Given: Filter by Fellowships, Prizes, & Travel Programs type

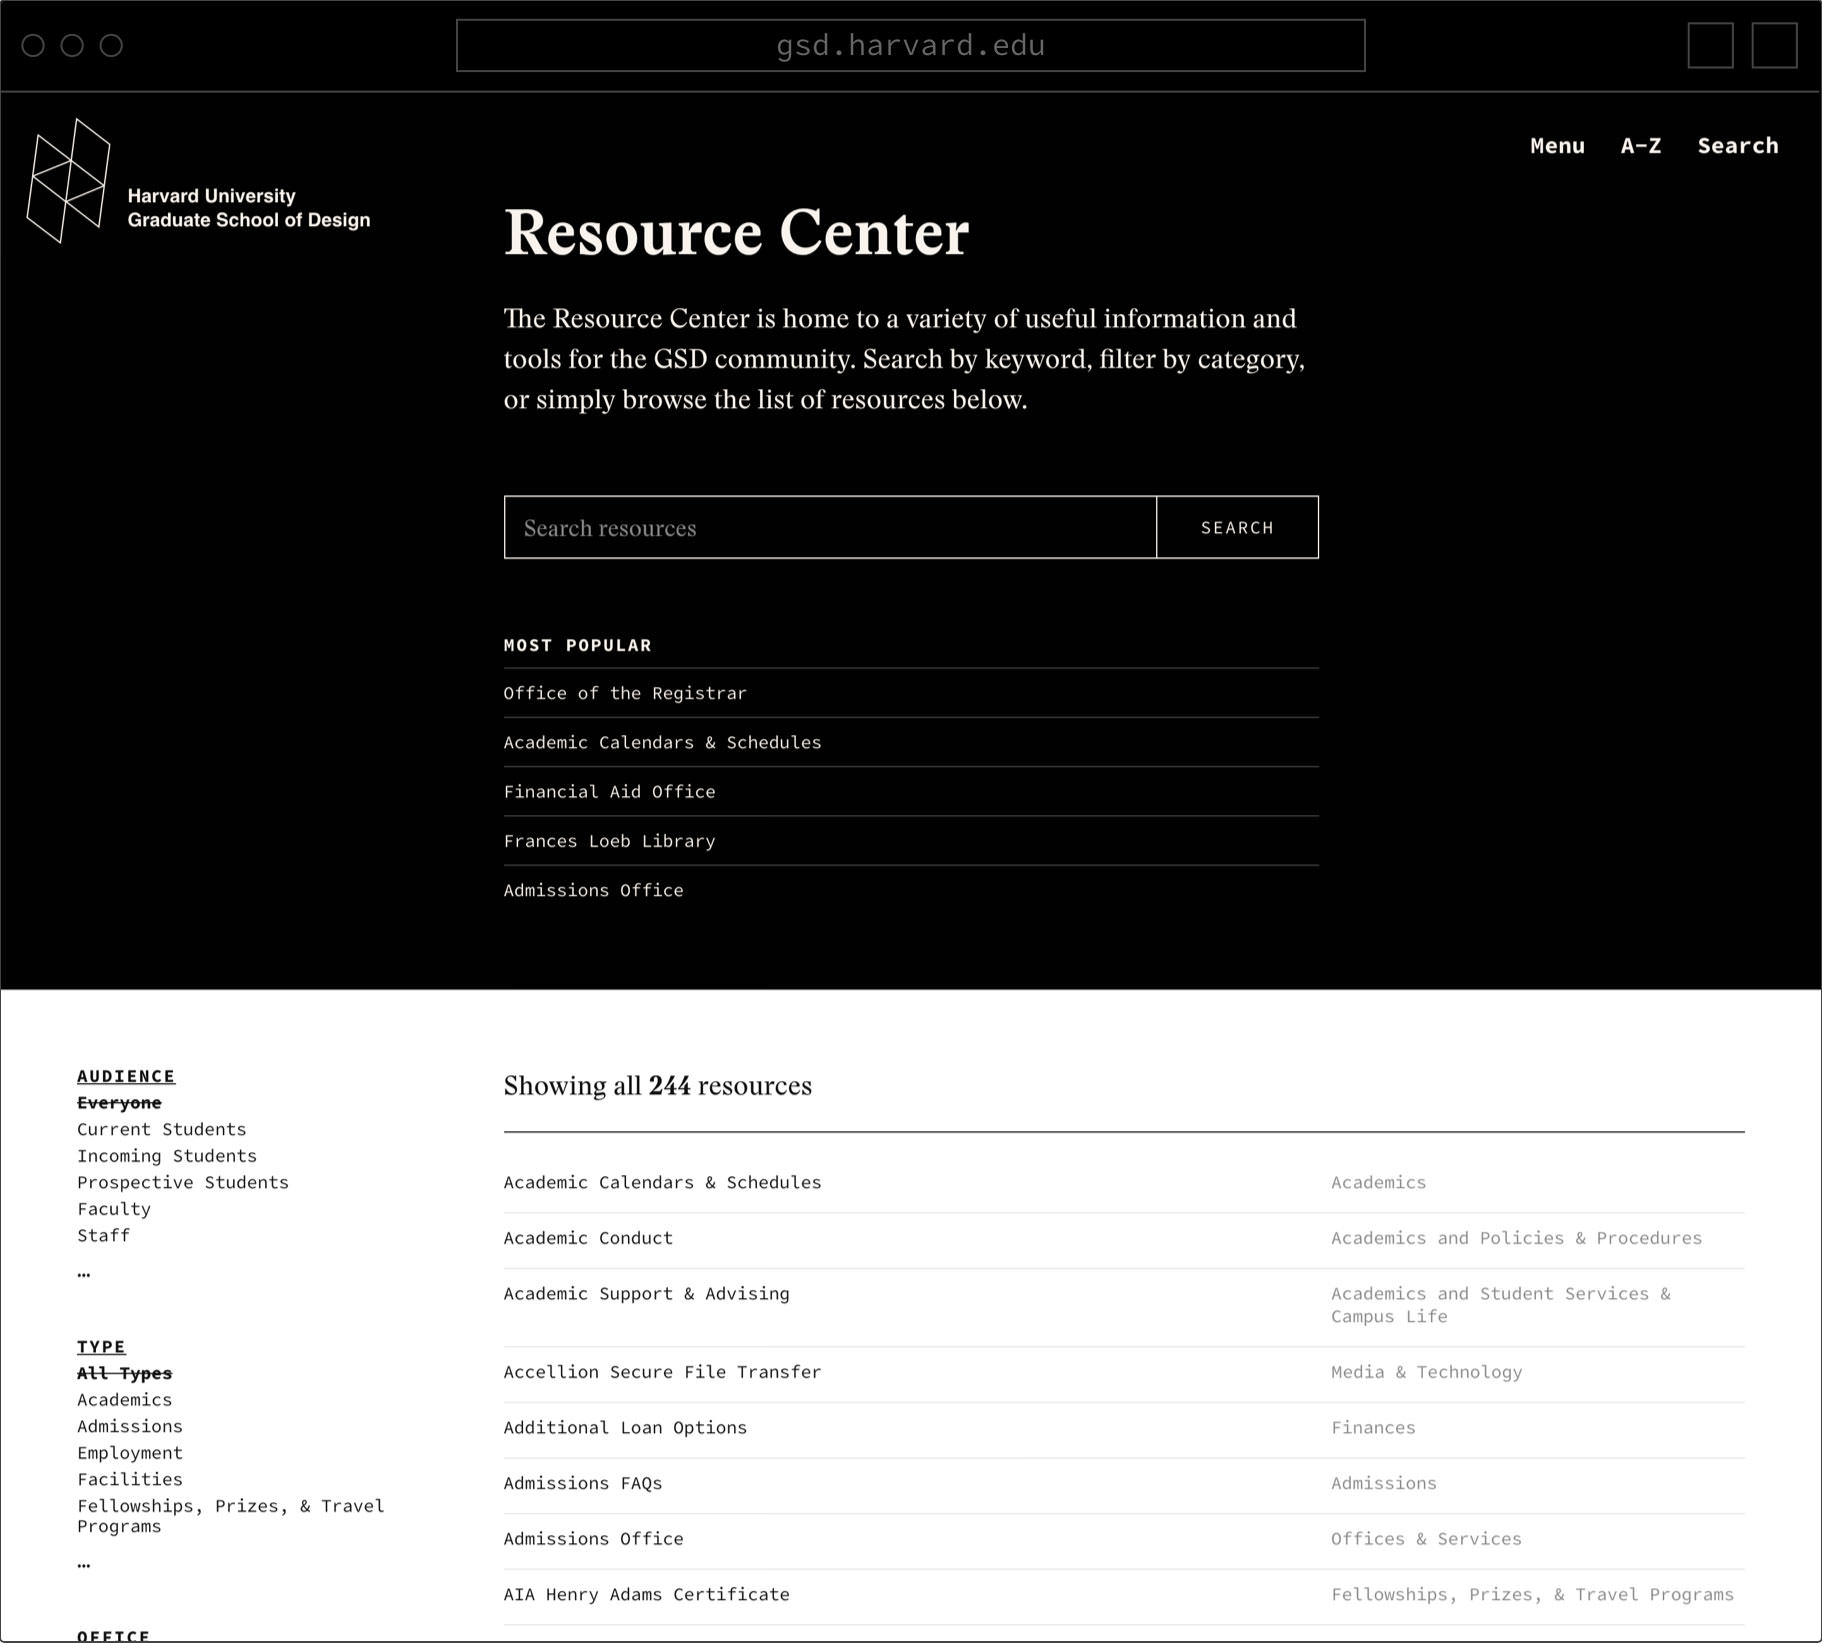Looking at the screenshot, I should 230,1516.
